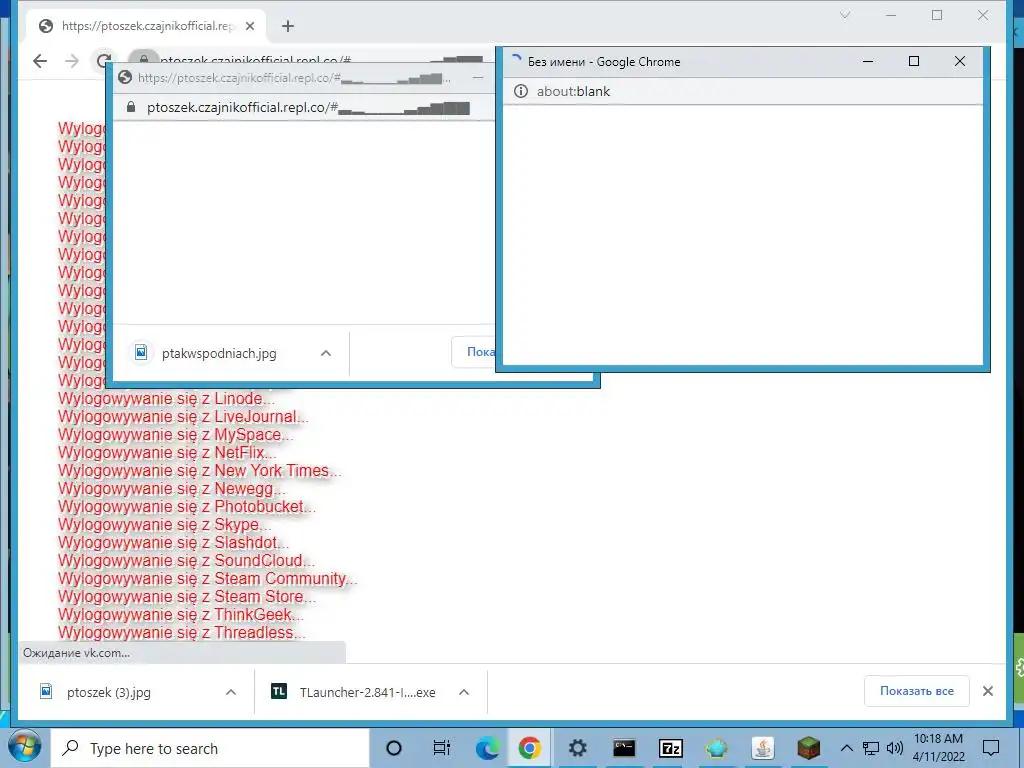Click text Wylogowywanie się z Steam Store

tap(187, 596)
